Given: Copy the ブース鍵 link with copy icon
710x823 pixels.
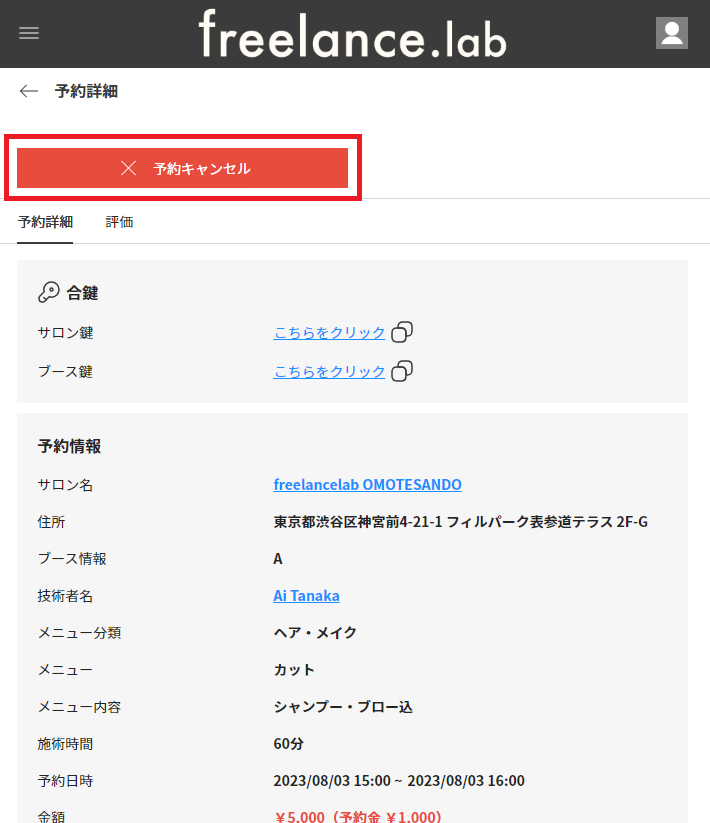Looking at the screenshot, I should click(x=402, y=371).
